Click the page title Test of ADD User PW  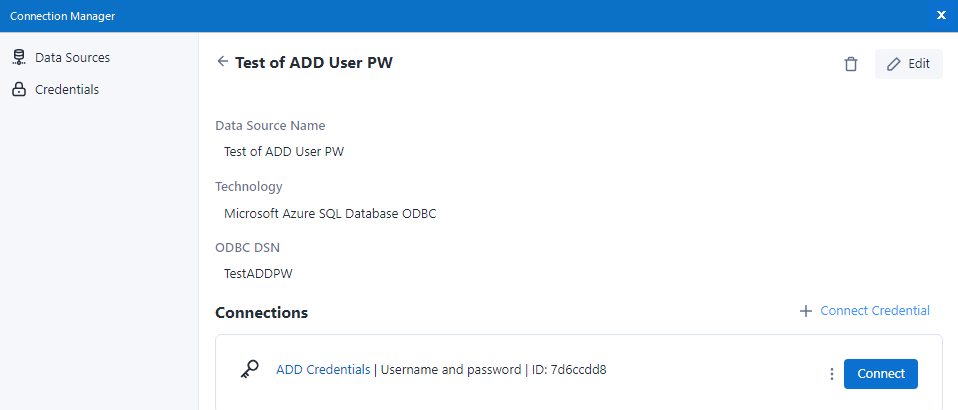tap(313, 63)
